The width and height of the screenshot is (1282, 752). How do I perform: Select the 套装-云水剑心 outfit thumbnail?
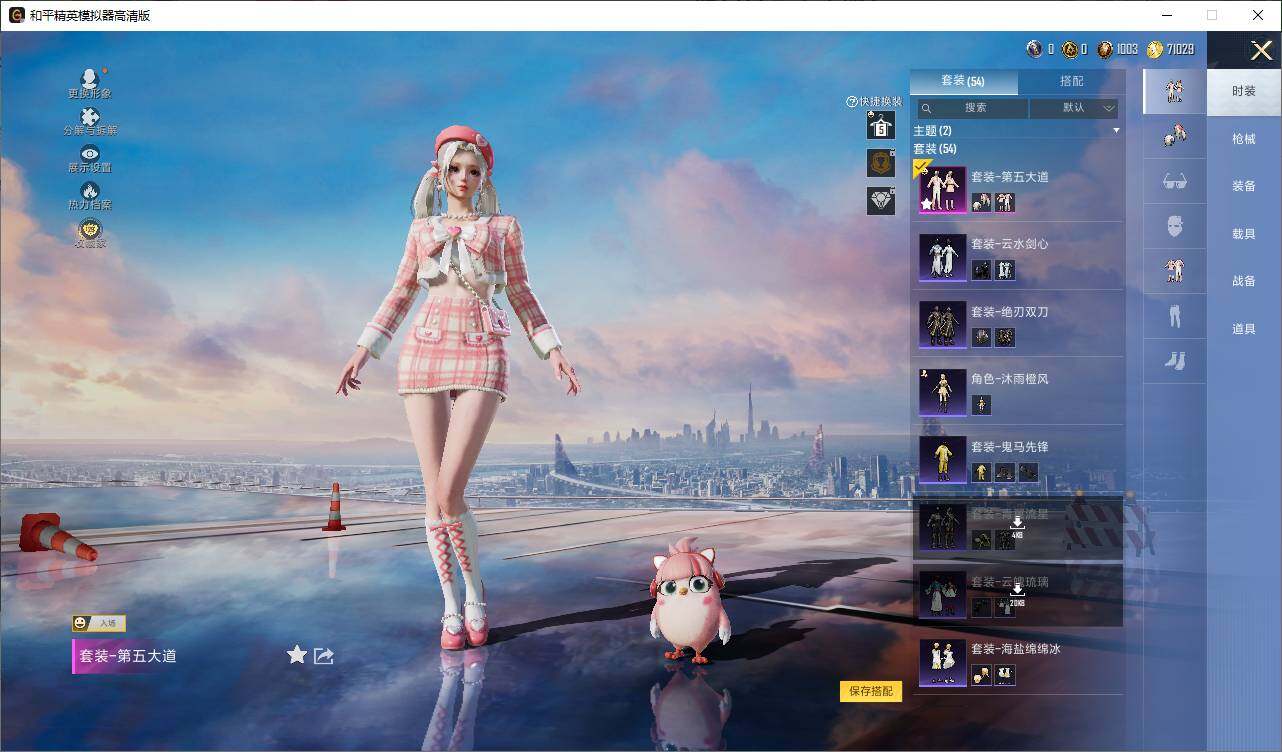943,258
